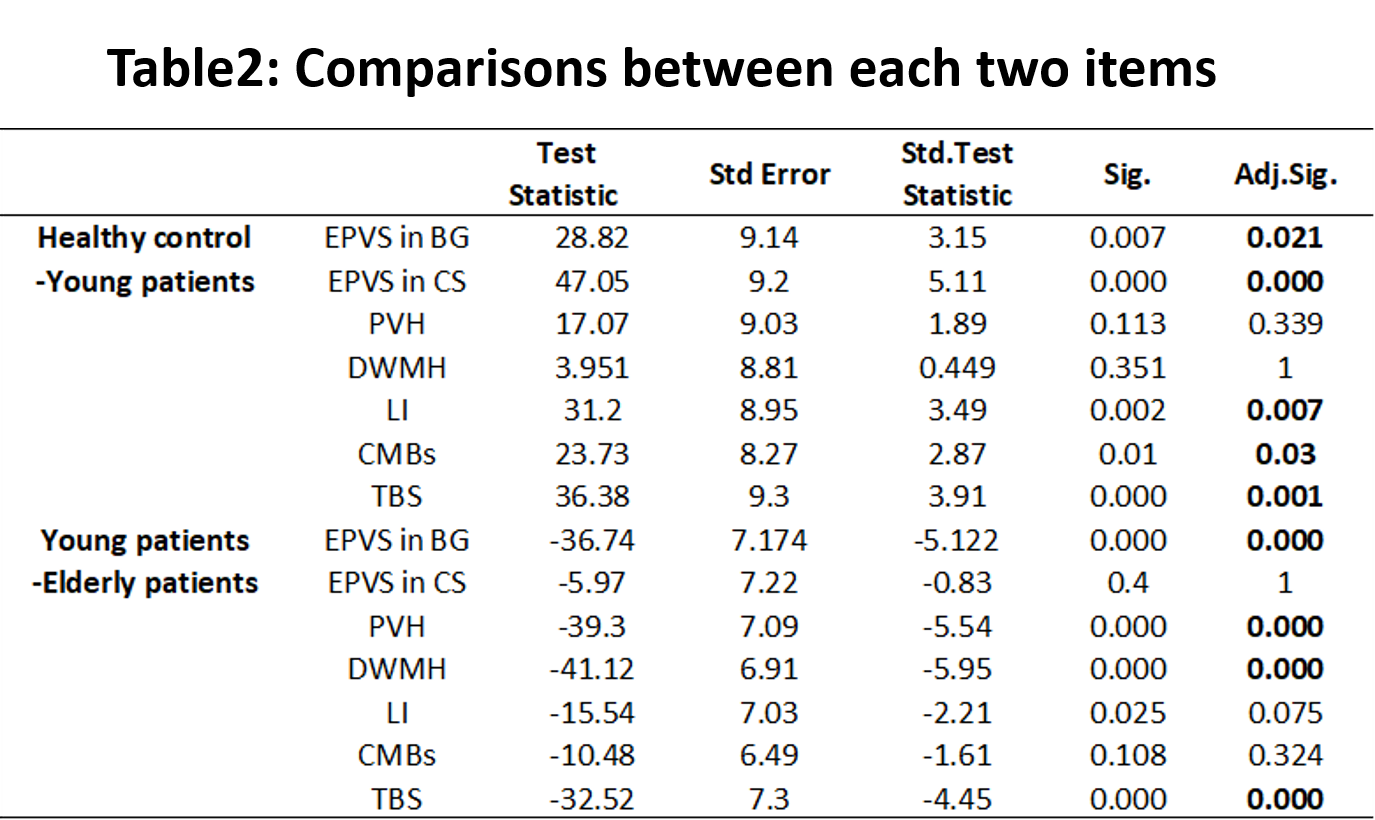1375x820 pixels.
Task: Select the standard error value 7.174
Action: pos(769,541)
